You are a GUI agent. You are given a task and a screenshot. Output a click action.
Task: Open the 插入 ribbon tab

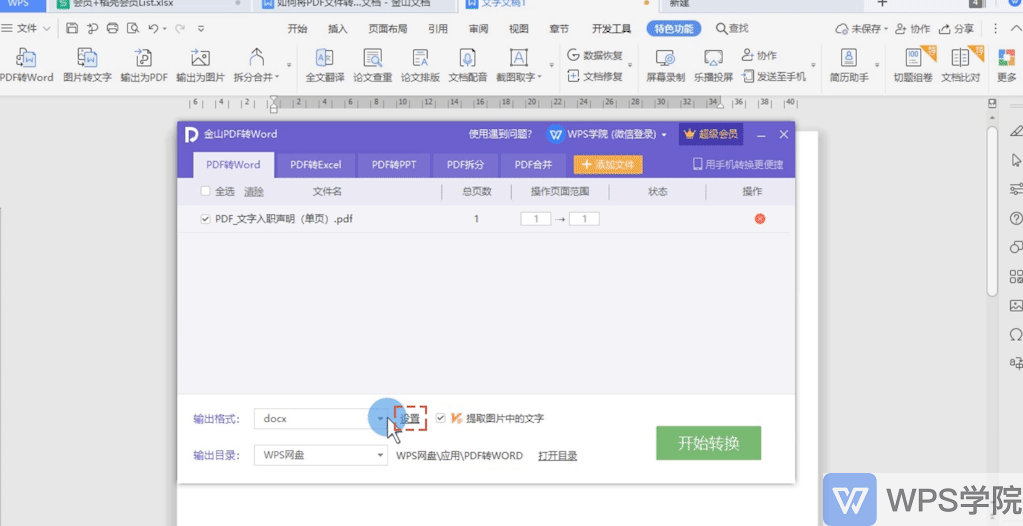click(337, 29)
